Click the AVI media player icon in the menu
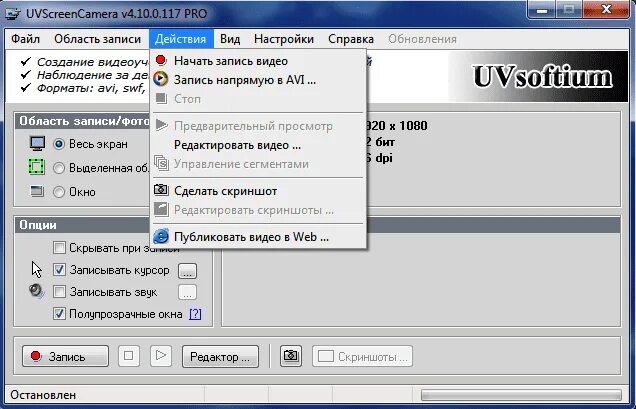The image size is (636, 409). pyautogui.click(x=161, y=79)
